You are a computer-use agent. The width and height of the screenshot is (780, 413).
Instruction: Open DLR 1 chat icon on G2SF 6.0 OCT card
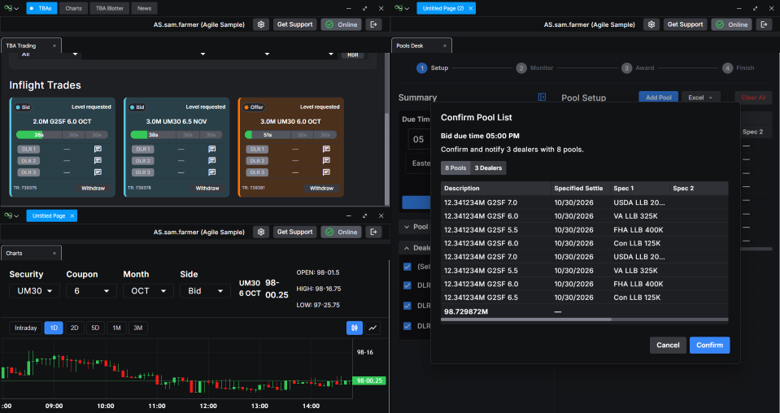98,149
